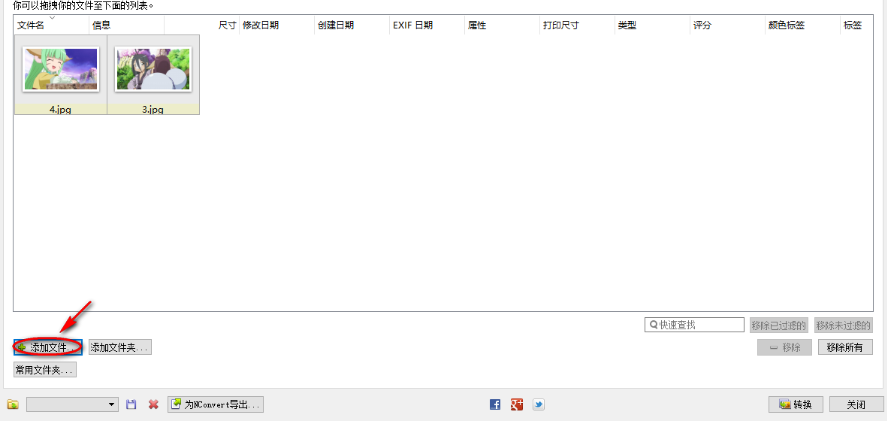The height and width of the screenshot is (421, 887).
Task: Sort by 文件名 column header
Action: 51,25
